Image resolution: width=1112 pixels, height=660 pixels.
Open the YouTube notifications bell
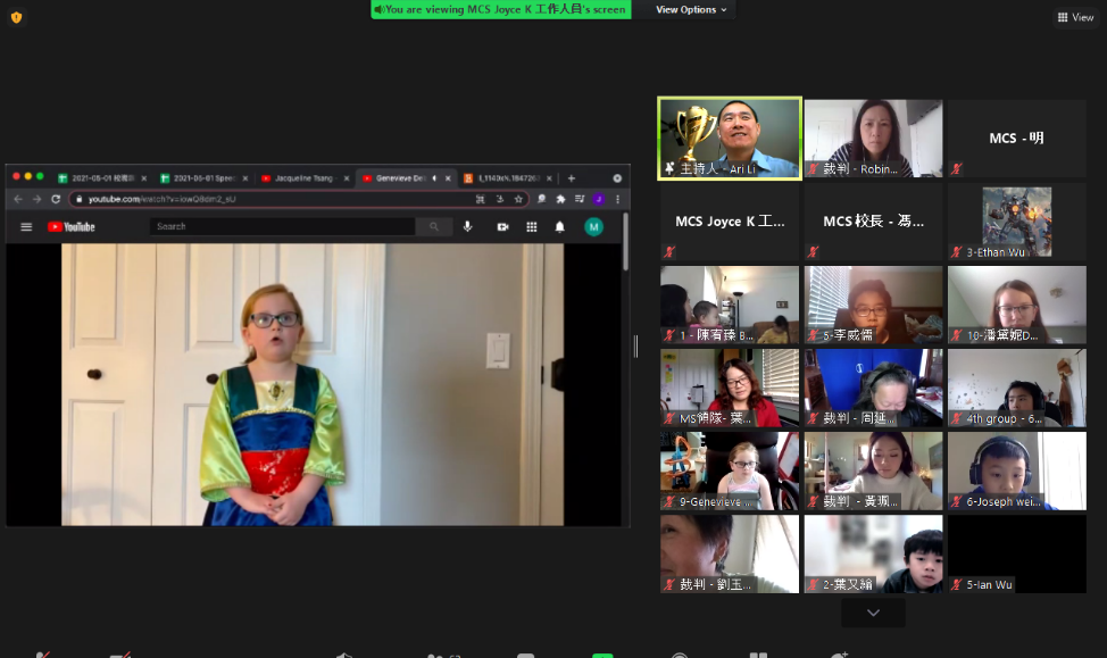click(560, 227)
